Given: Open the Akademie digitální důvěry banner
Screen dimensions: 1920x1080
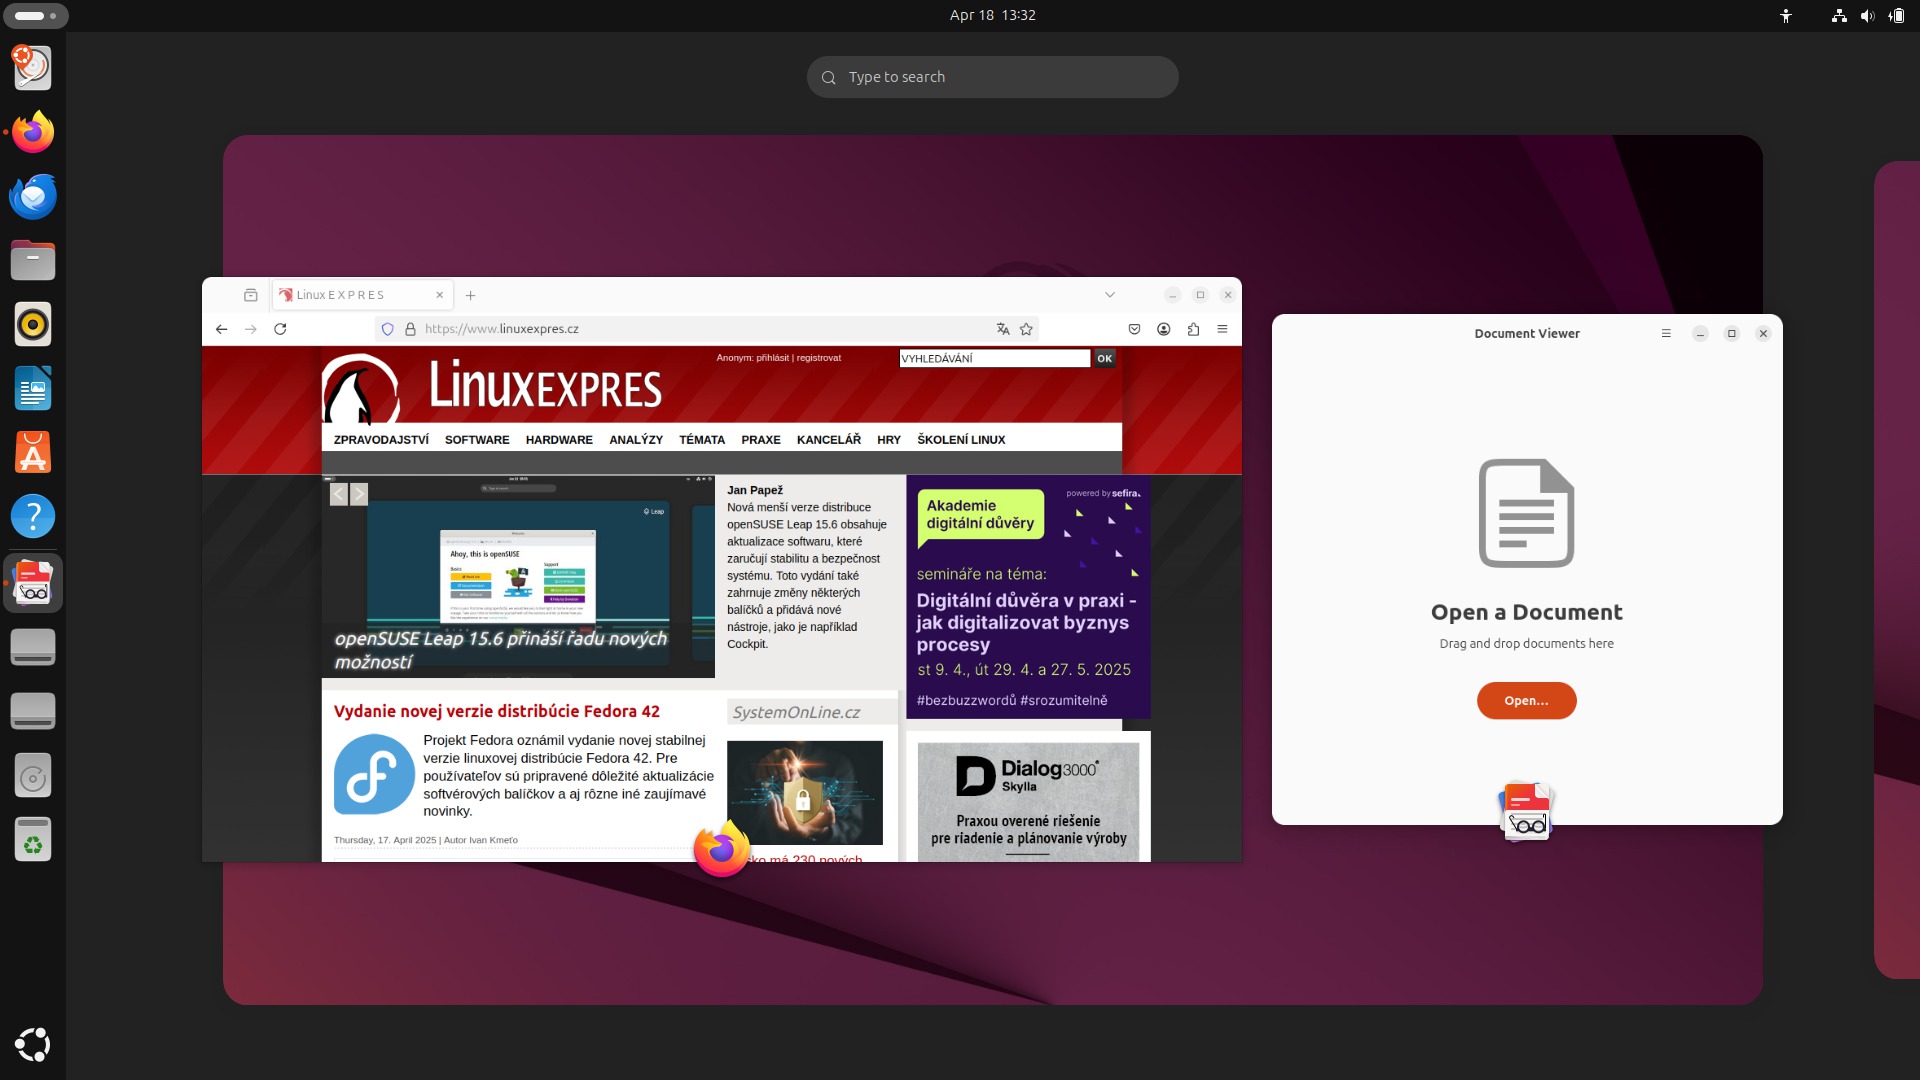Looking at the screenshot, I should (x=1028, y=597).
